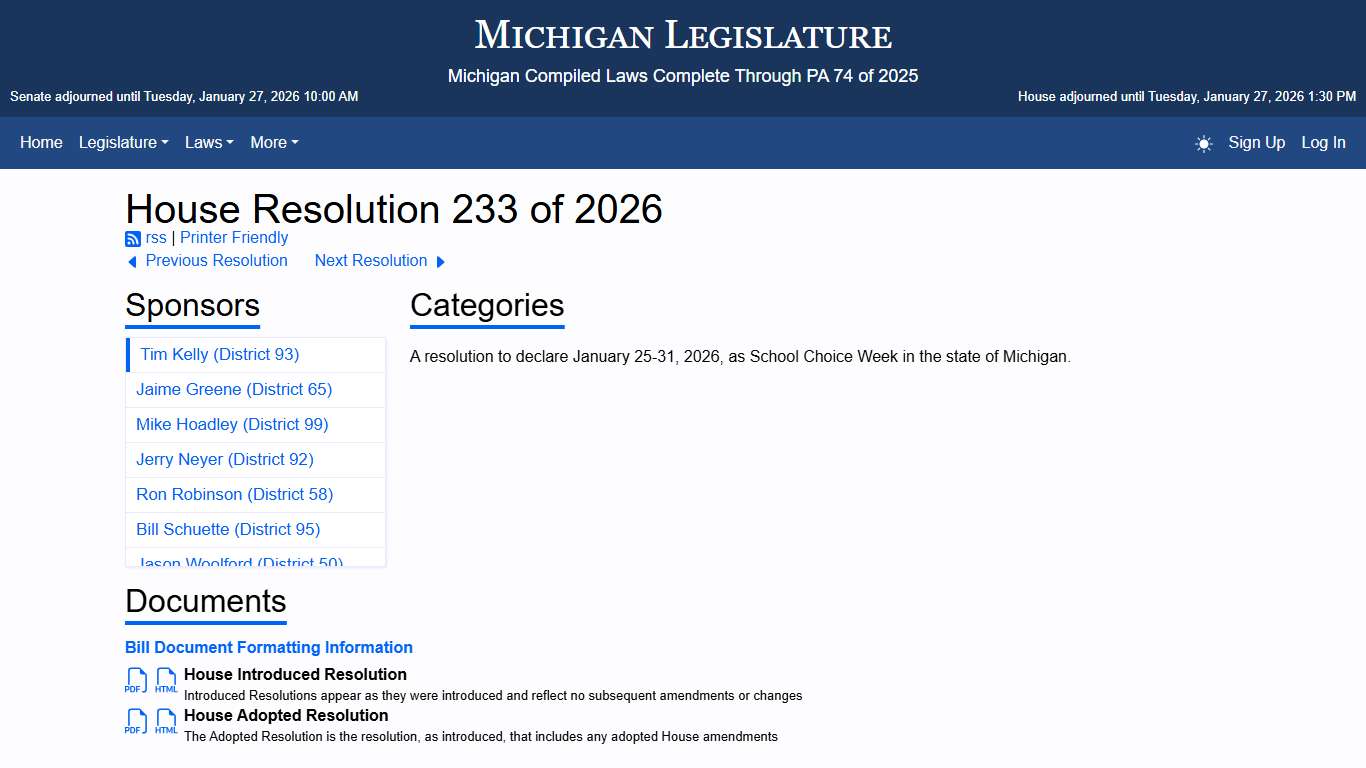Open Bill Document Formatting Information
This screenshot has height=768, width=1366.
pyautogui.click(x=268, y=647)
